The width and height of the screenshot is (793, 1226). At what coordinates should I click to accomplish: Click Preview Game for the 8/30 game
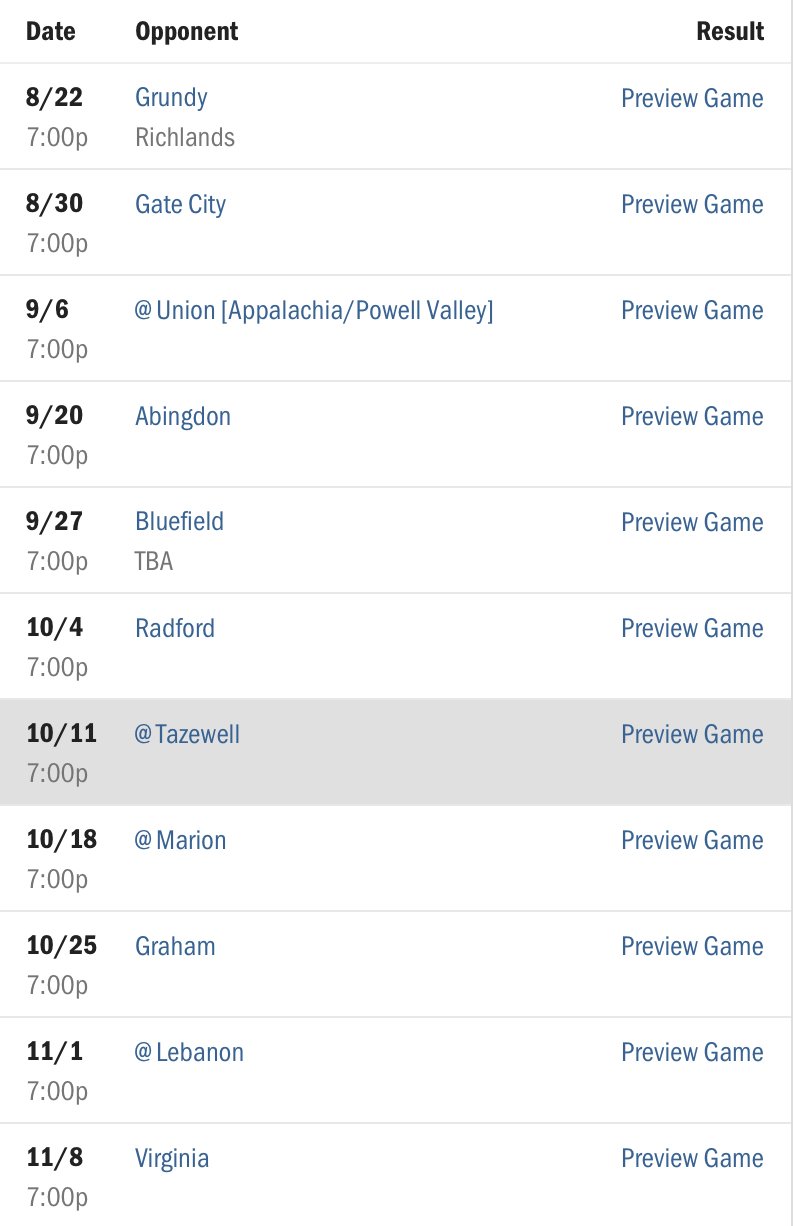tap(692, 204)
